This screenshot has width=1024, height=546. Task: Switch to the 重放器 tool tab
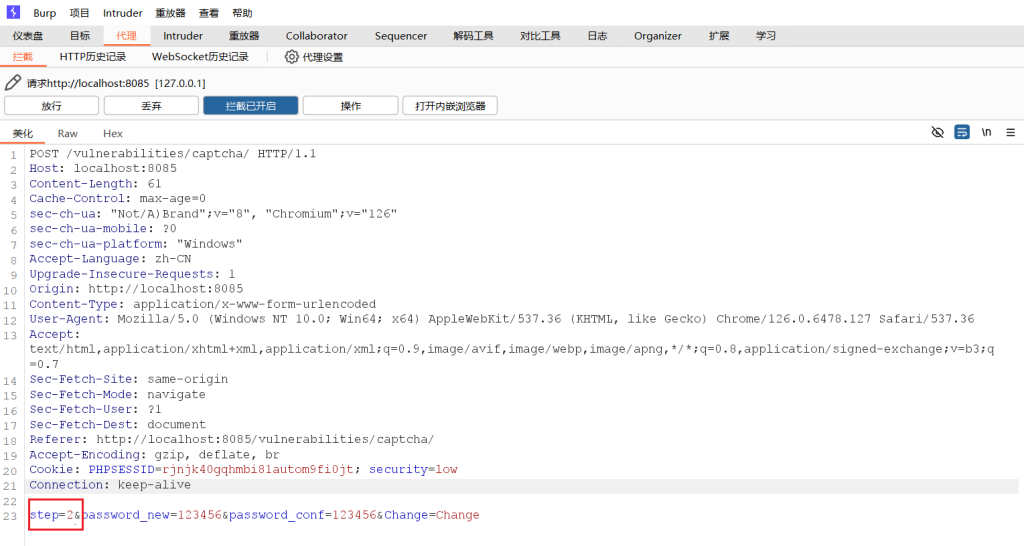pos(244,36)
